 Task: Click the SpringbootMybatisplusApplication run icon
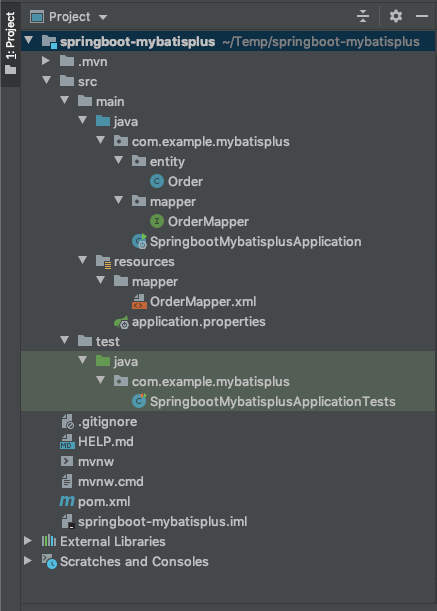(139, 242)
